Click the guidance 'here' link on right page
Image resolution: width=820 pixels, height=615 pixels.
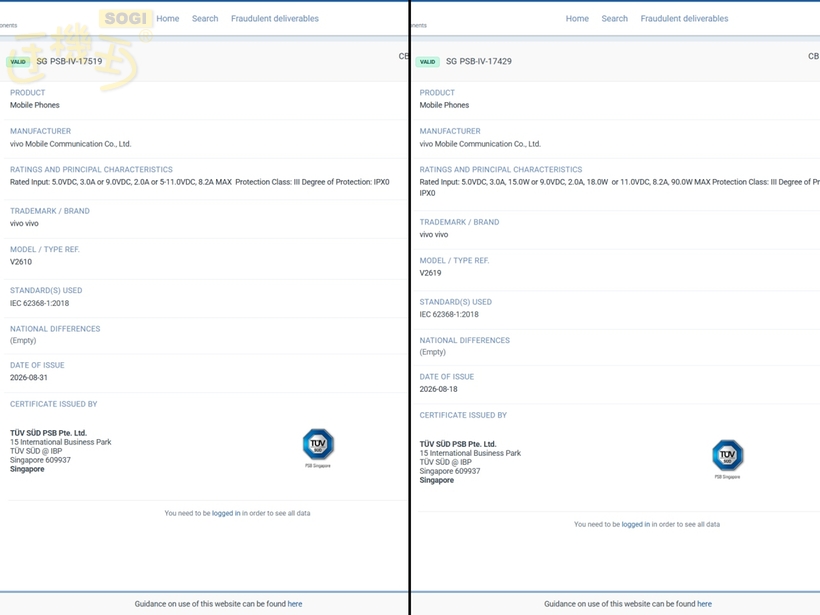(x=704, y=603)
